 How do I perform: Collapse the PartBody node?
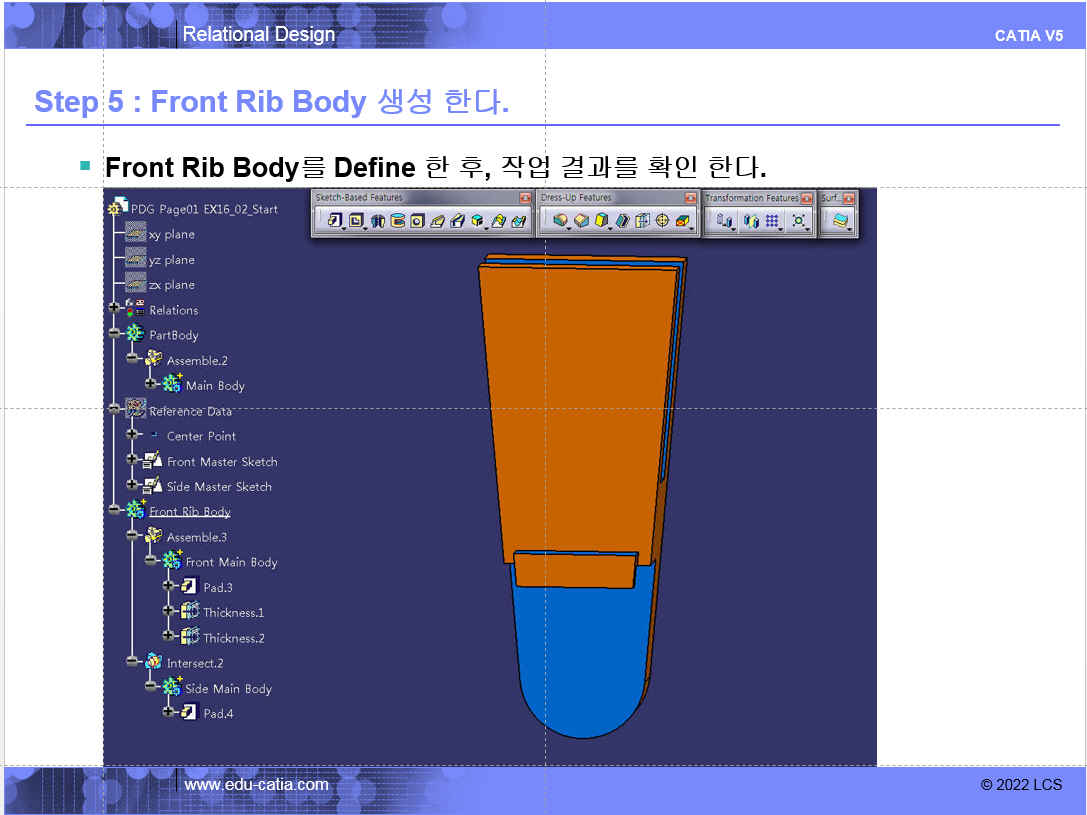pyautogui.click(x=114, y=334)
